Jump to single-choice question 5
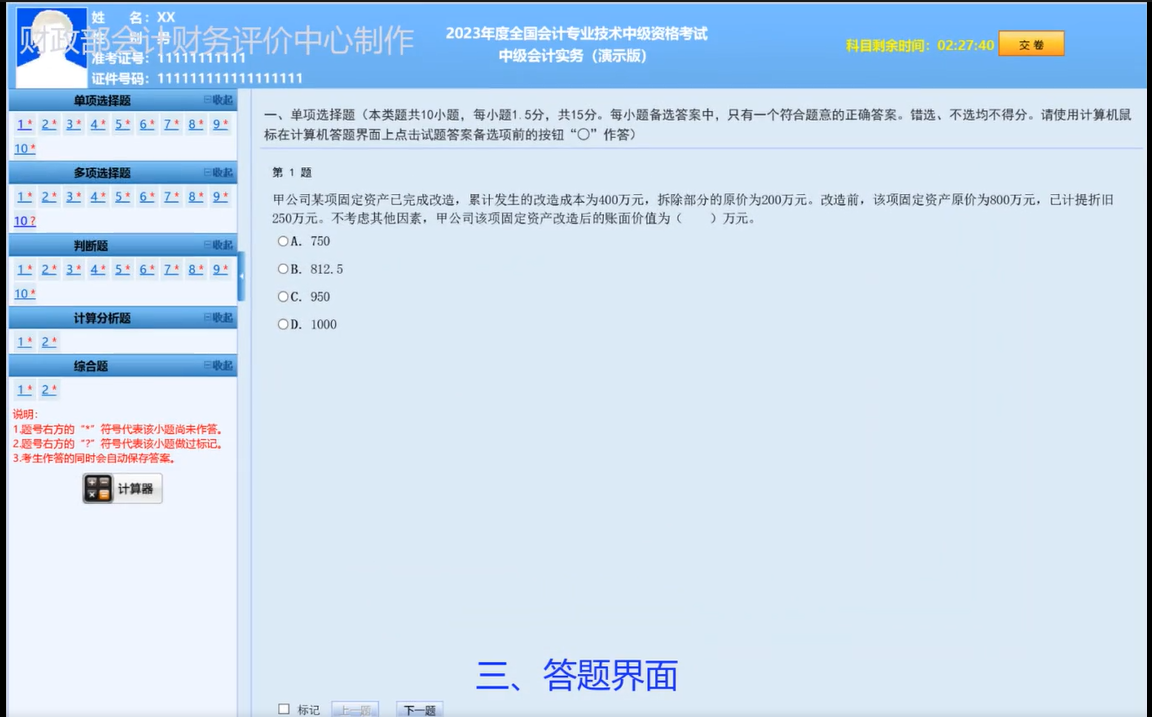The width and height of the screenshot is (1152, 717). 118,124
